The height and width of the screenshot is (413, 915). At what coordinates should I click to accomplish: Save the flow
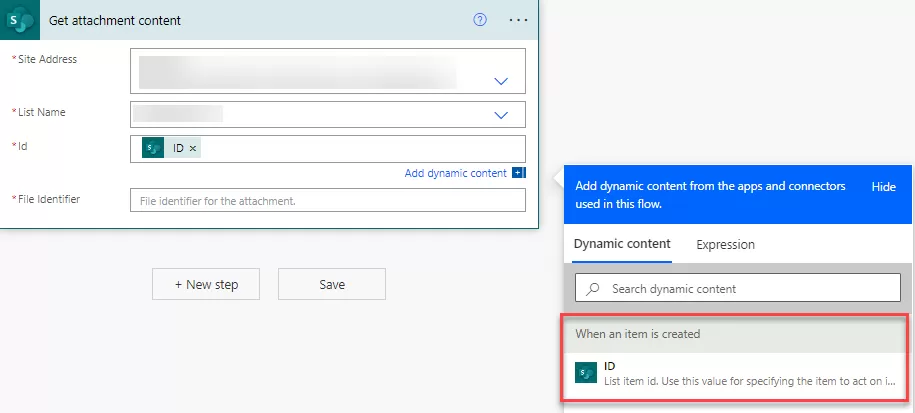pos(331,285)
